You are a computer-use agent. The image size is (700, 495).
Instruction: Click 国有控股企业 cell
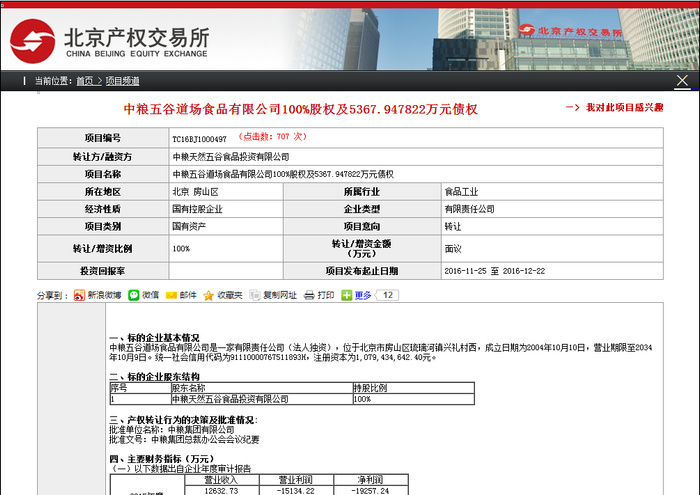point(226,209)
